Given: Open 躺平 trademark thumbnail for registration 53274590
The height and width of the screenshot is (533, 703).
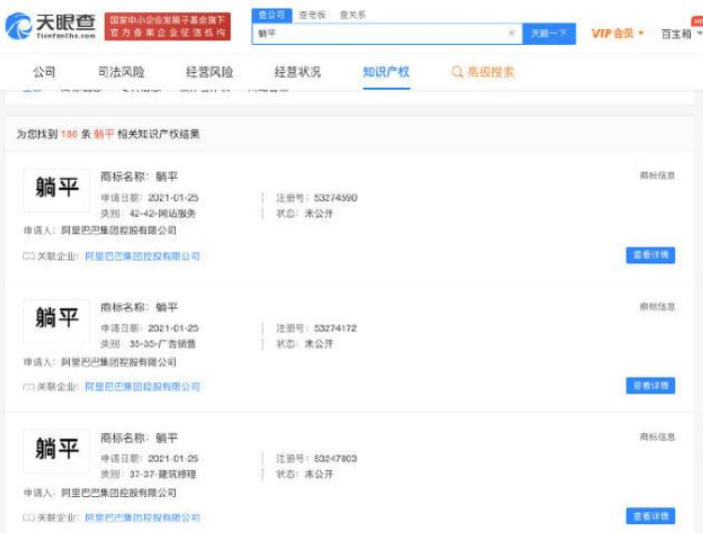Looking at the screenshot, I should click(56, 190).
